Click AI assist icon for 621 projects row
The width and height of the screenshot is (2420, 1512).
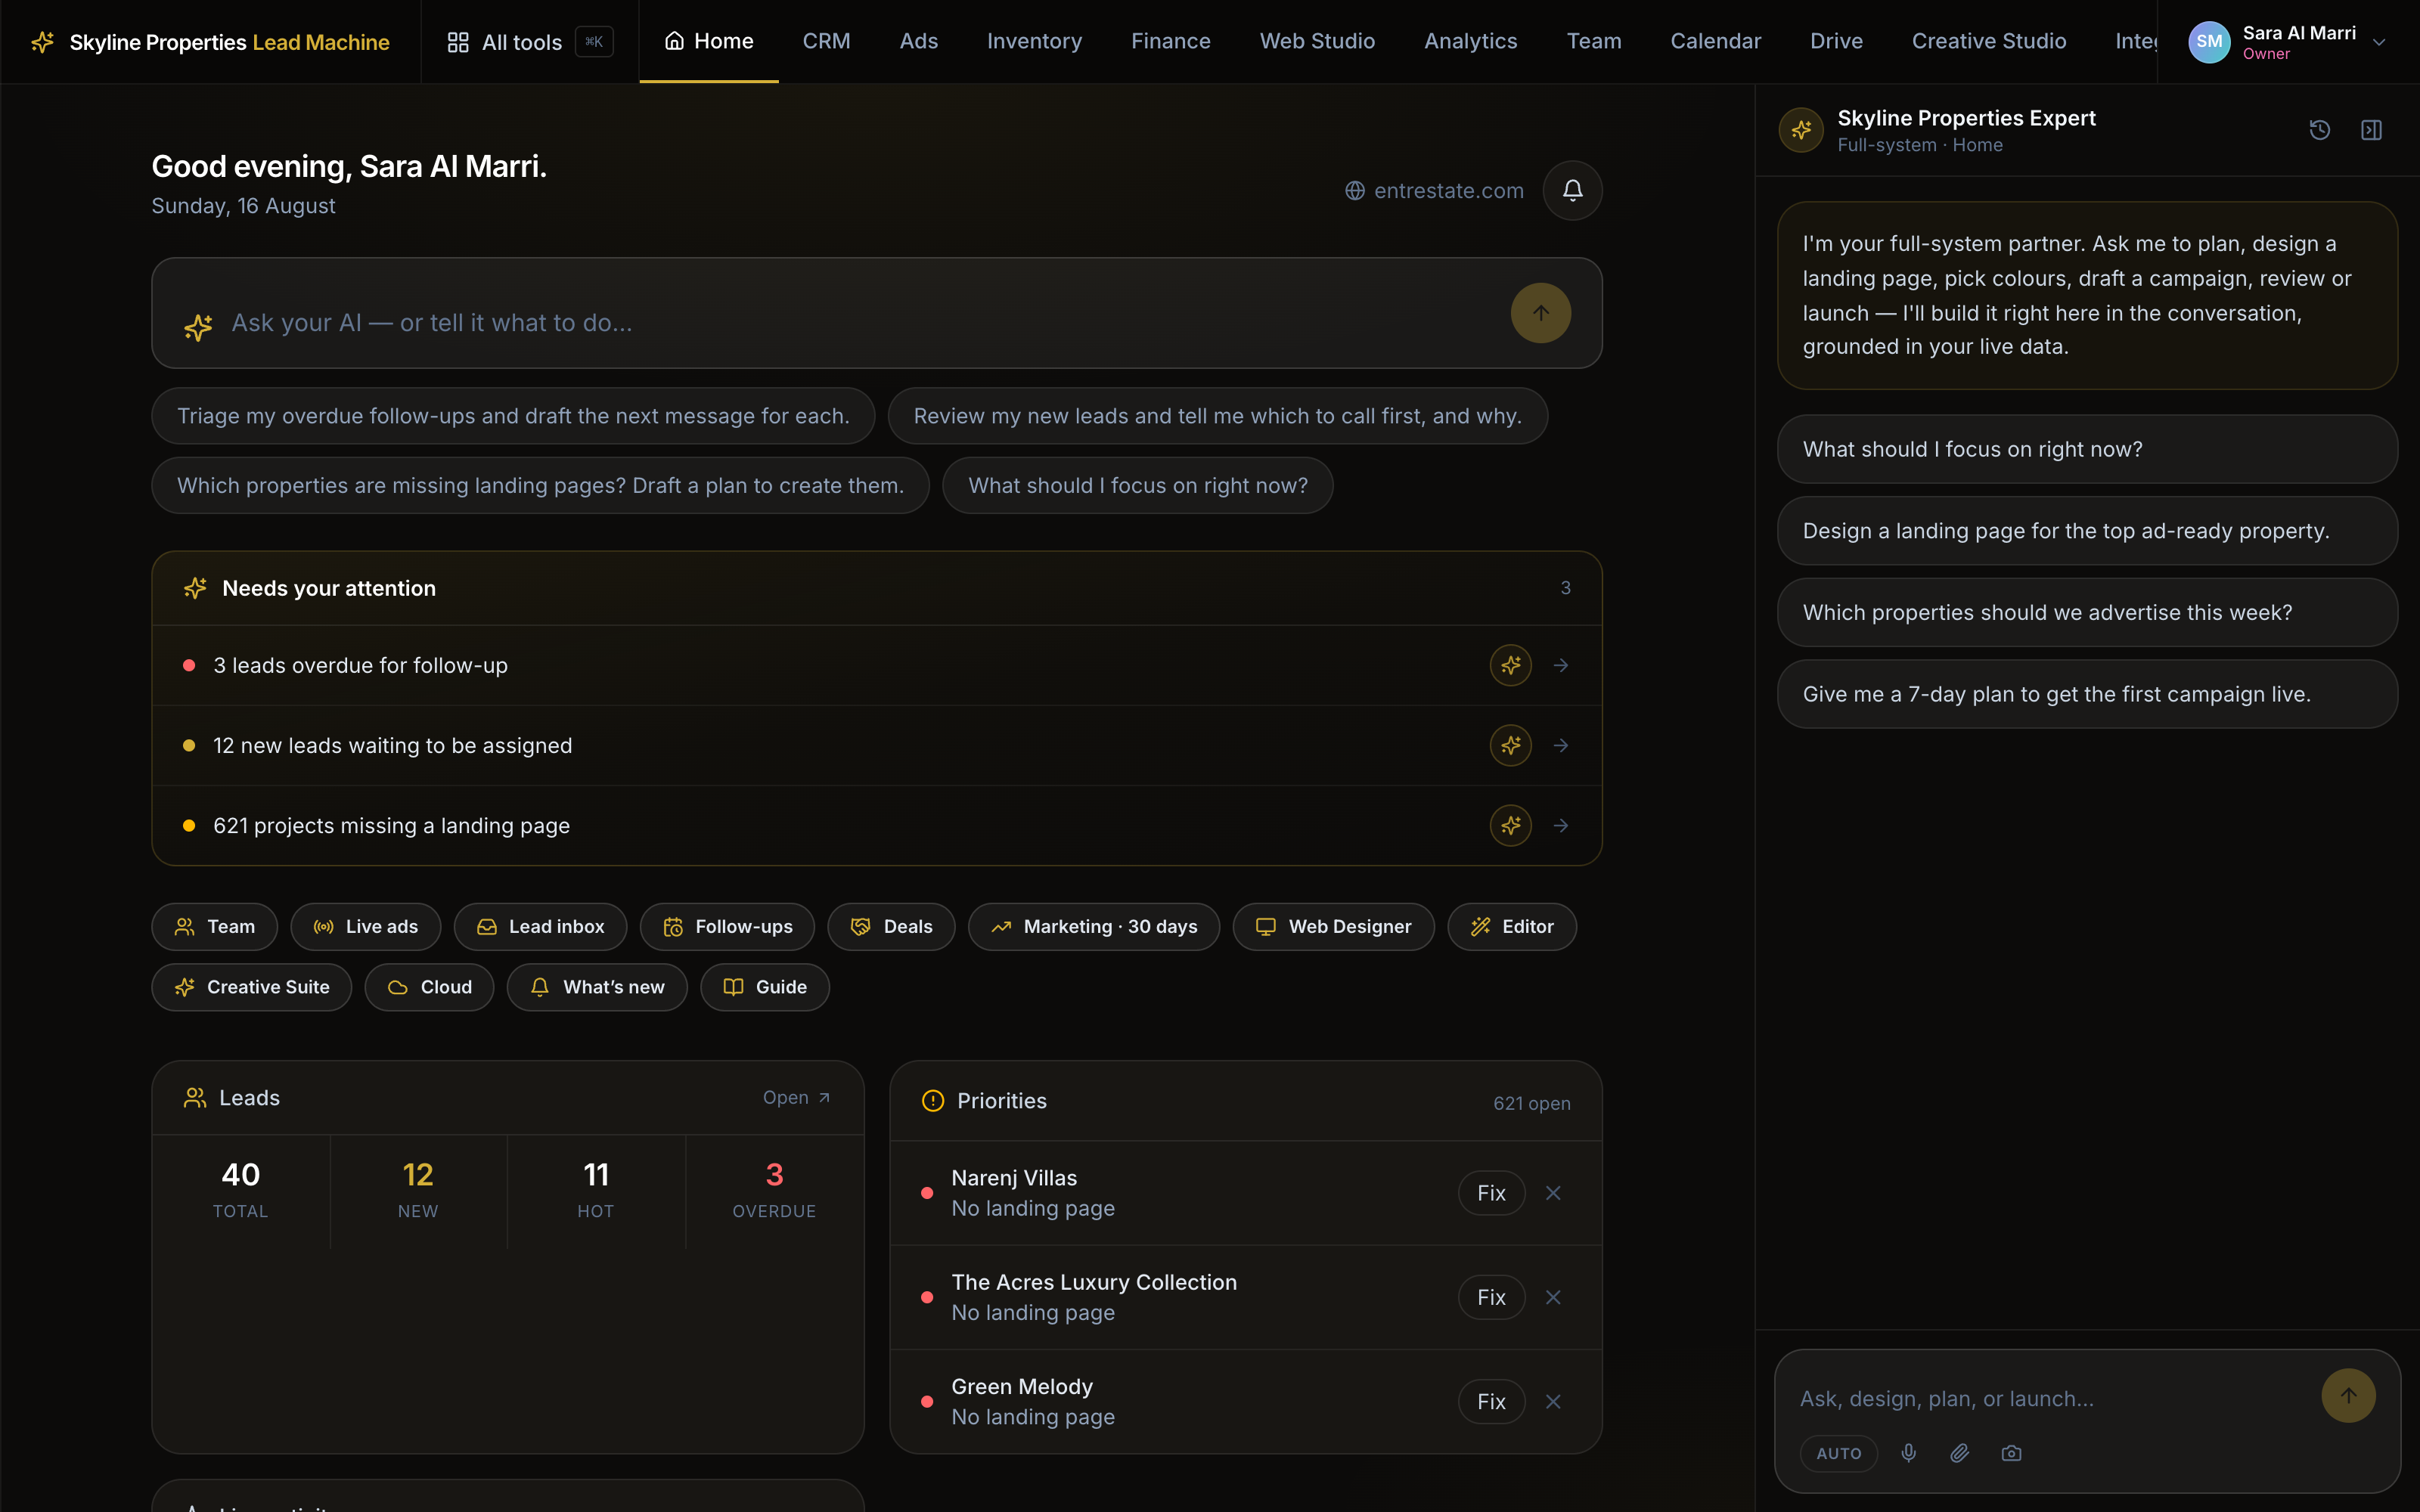pyautogui.click(x=1510, y=825)
